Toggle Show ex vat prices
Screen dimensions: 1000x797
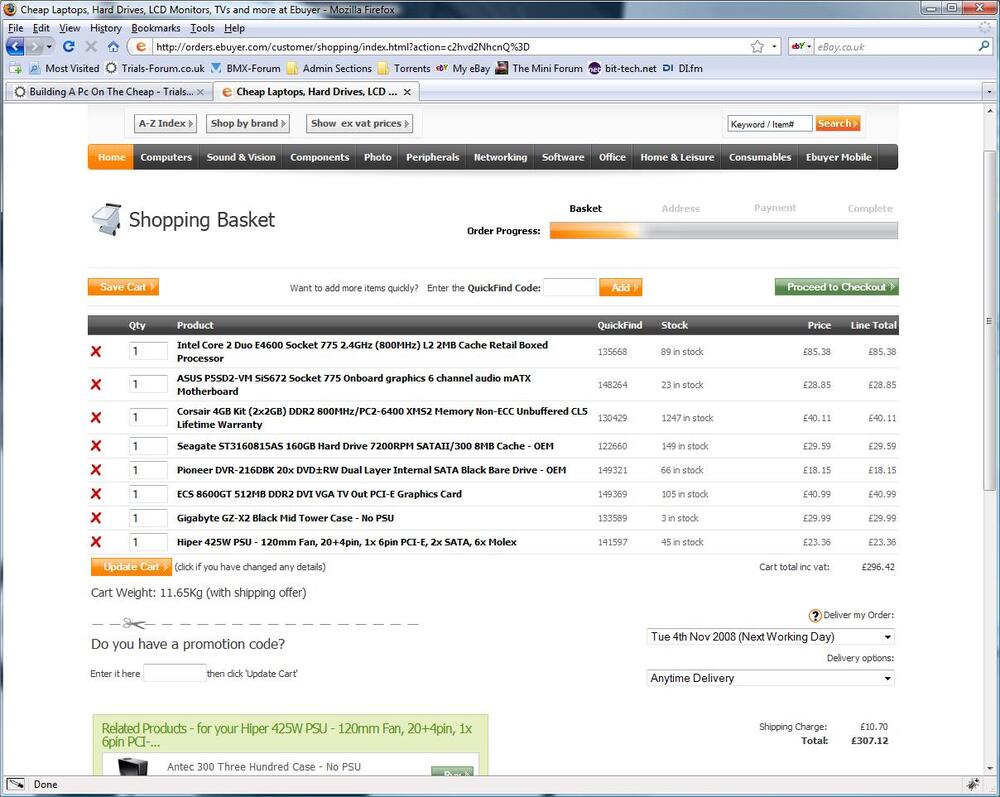[x=360, y=124]
